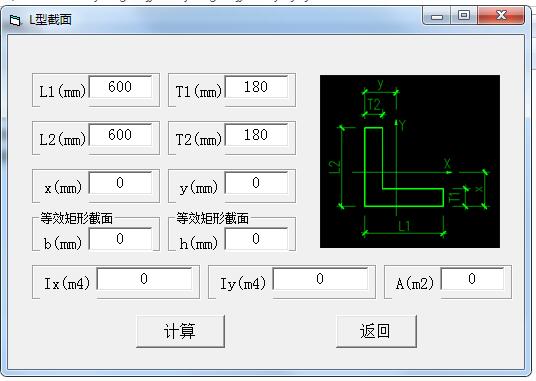Viewport: 536px width, 381px height.
Task: Select the T2(mm) value box
Action: coord(256,135)
